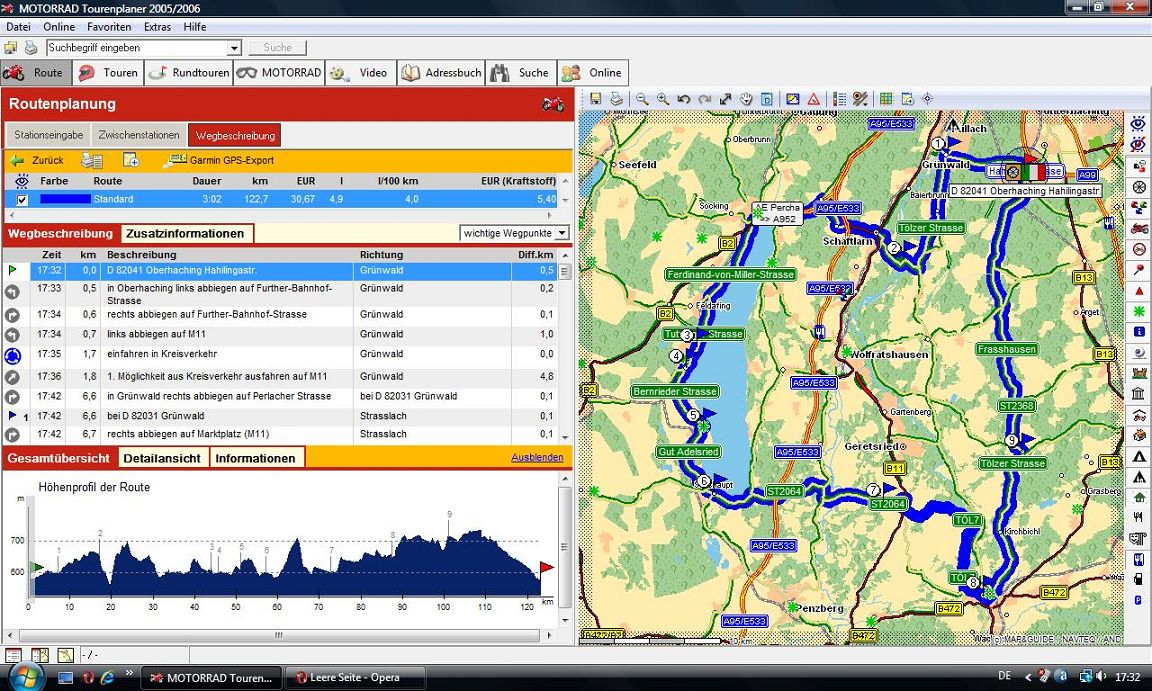Click the Zurück back button
The image size is (1152, 691).
click(37, 160)
